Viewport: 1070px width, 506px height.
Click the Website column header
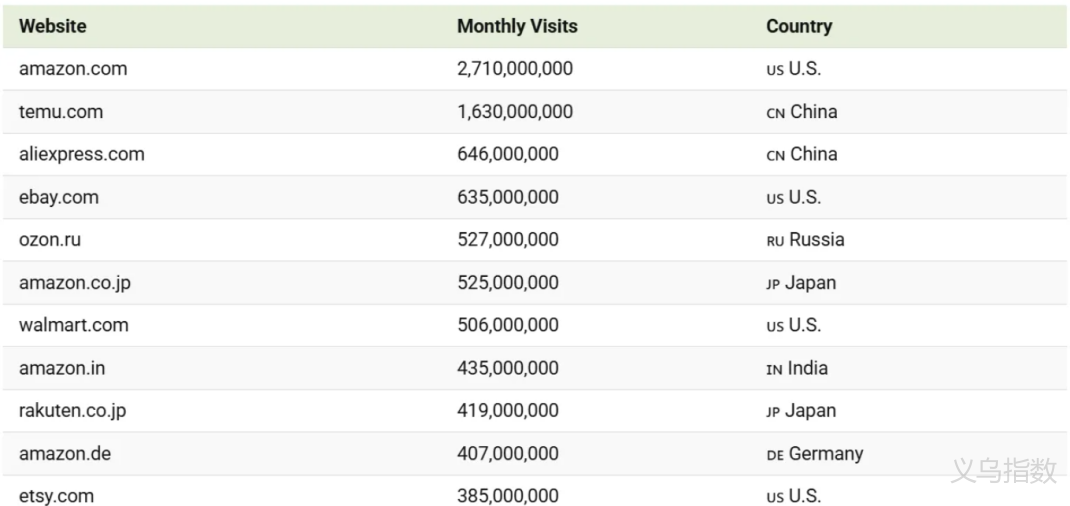pos(53,27)
